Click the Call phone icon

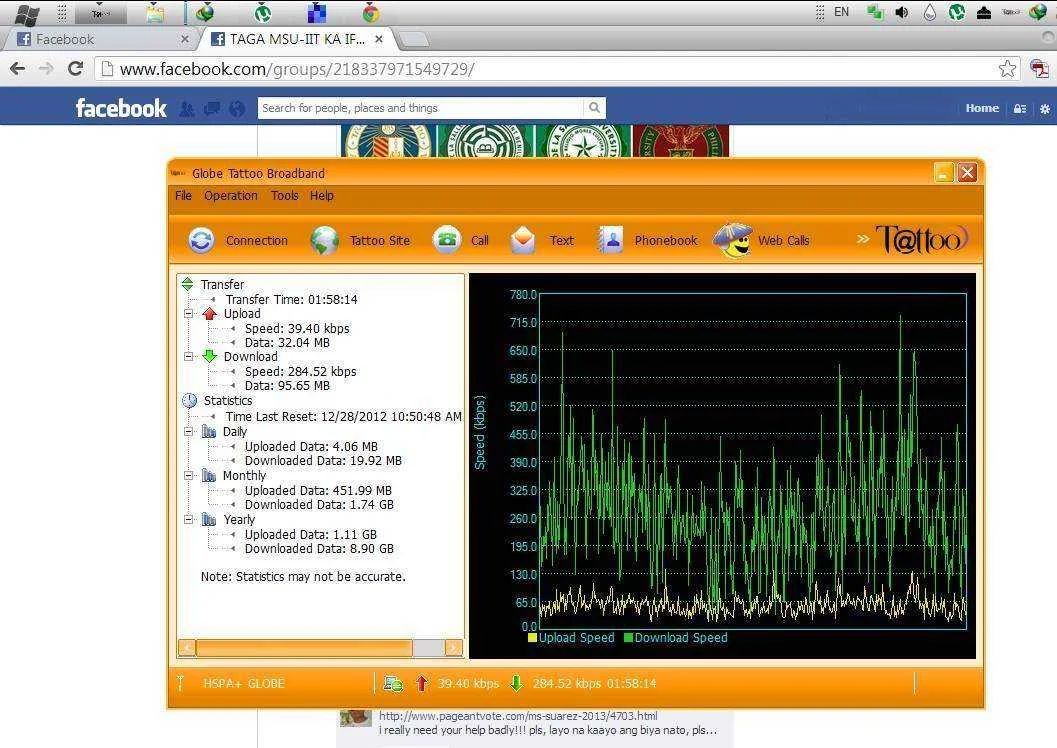(x=446, y=240)
